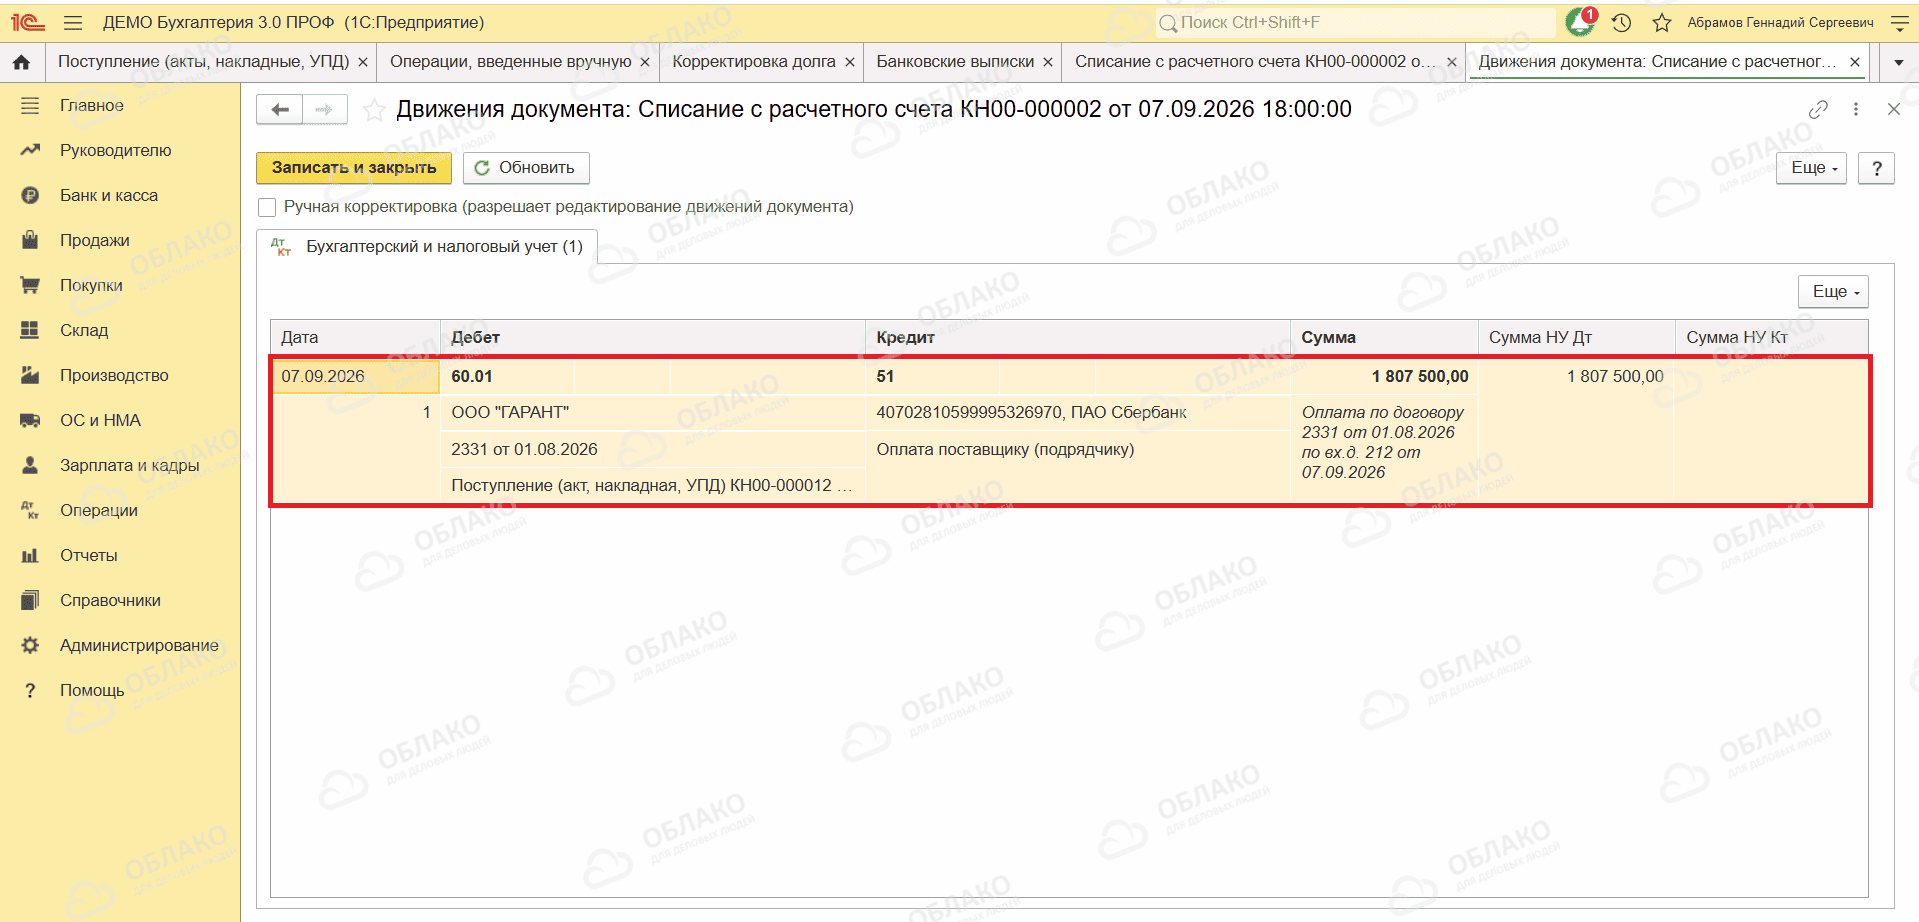Open the history clock icon
This screenshot has width=1919, height=922.
point(1622,22)
